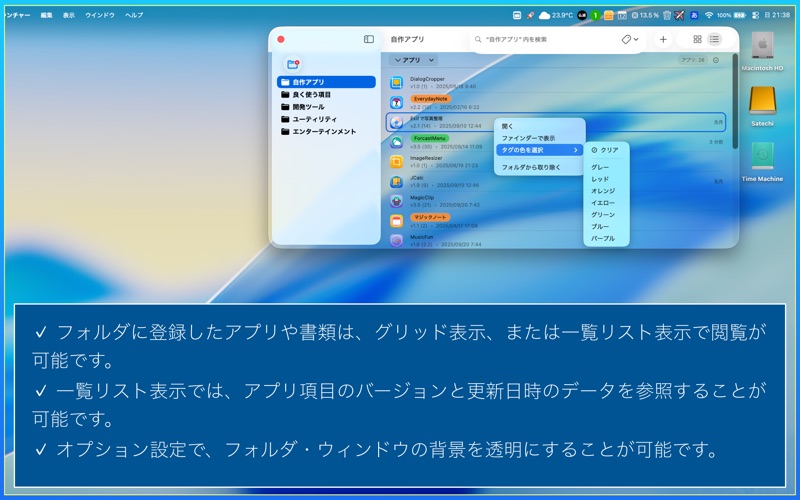Choose ファインダーで表示 in context menu
800x500 pixels.
coord(539,138)
